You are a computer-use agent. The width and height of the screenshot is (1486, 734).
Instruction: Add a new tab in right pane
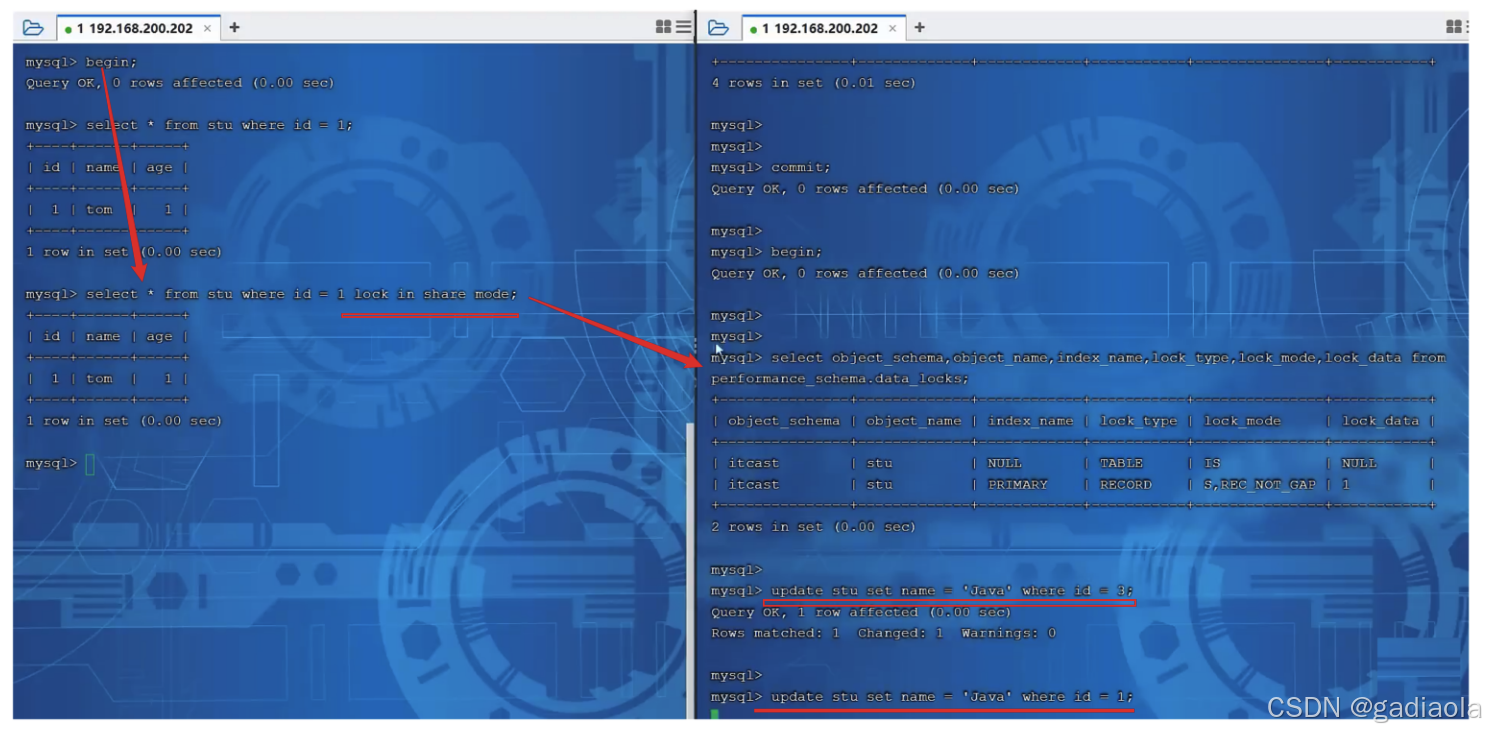[x=919, y=27]
